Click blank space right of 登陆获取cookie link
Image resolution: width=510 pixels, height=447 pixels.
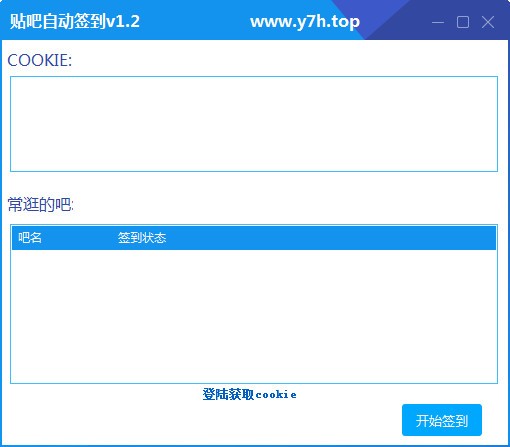tap(397, 395)
